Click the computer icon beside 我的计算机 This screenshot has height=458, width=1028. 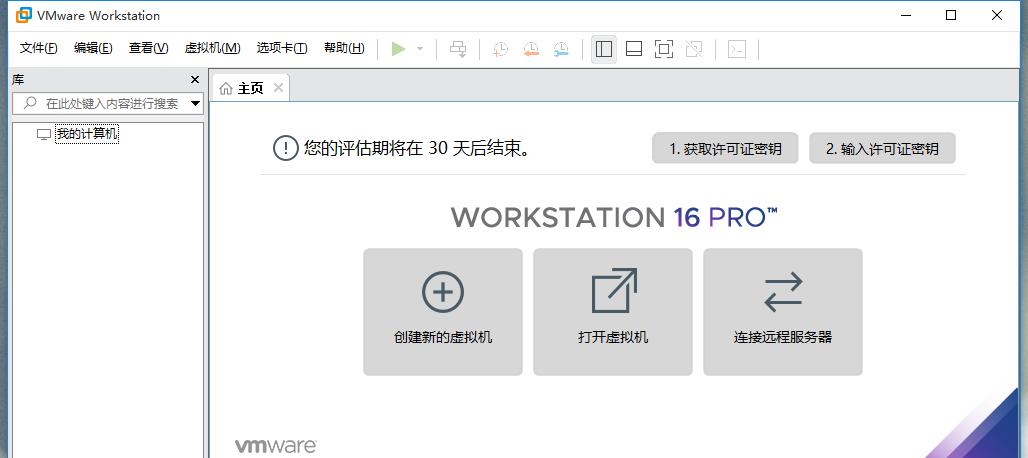click(x=44, y=134)
